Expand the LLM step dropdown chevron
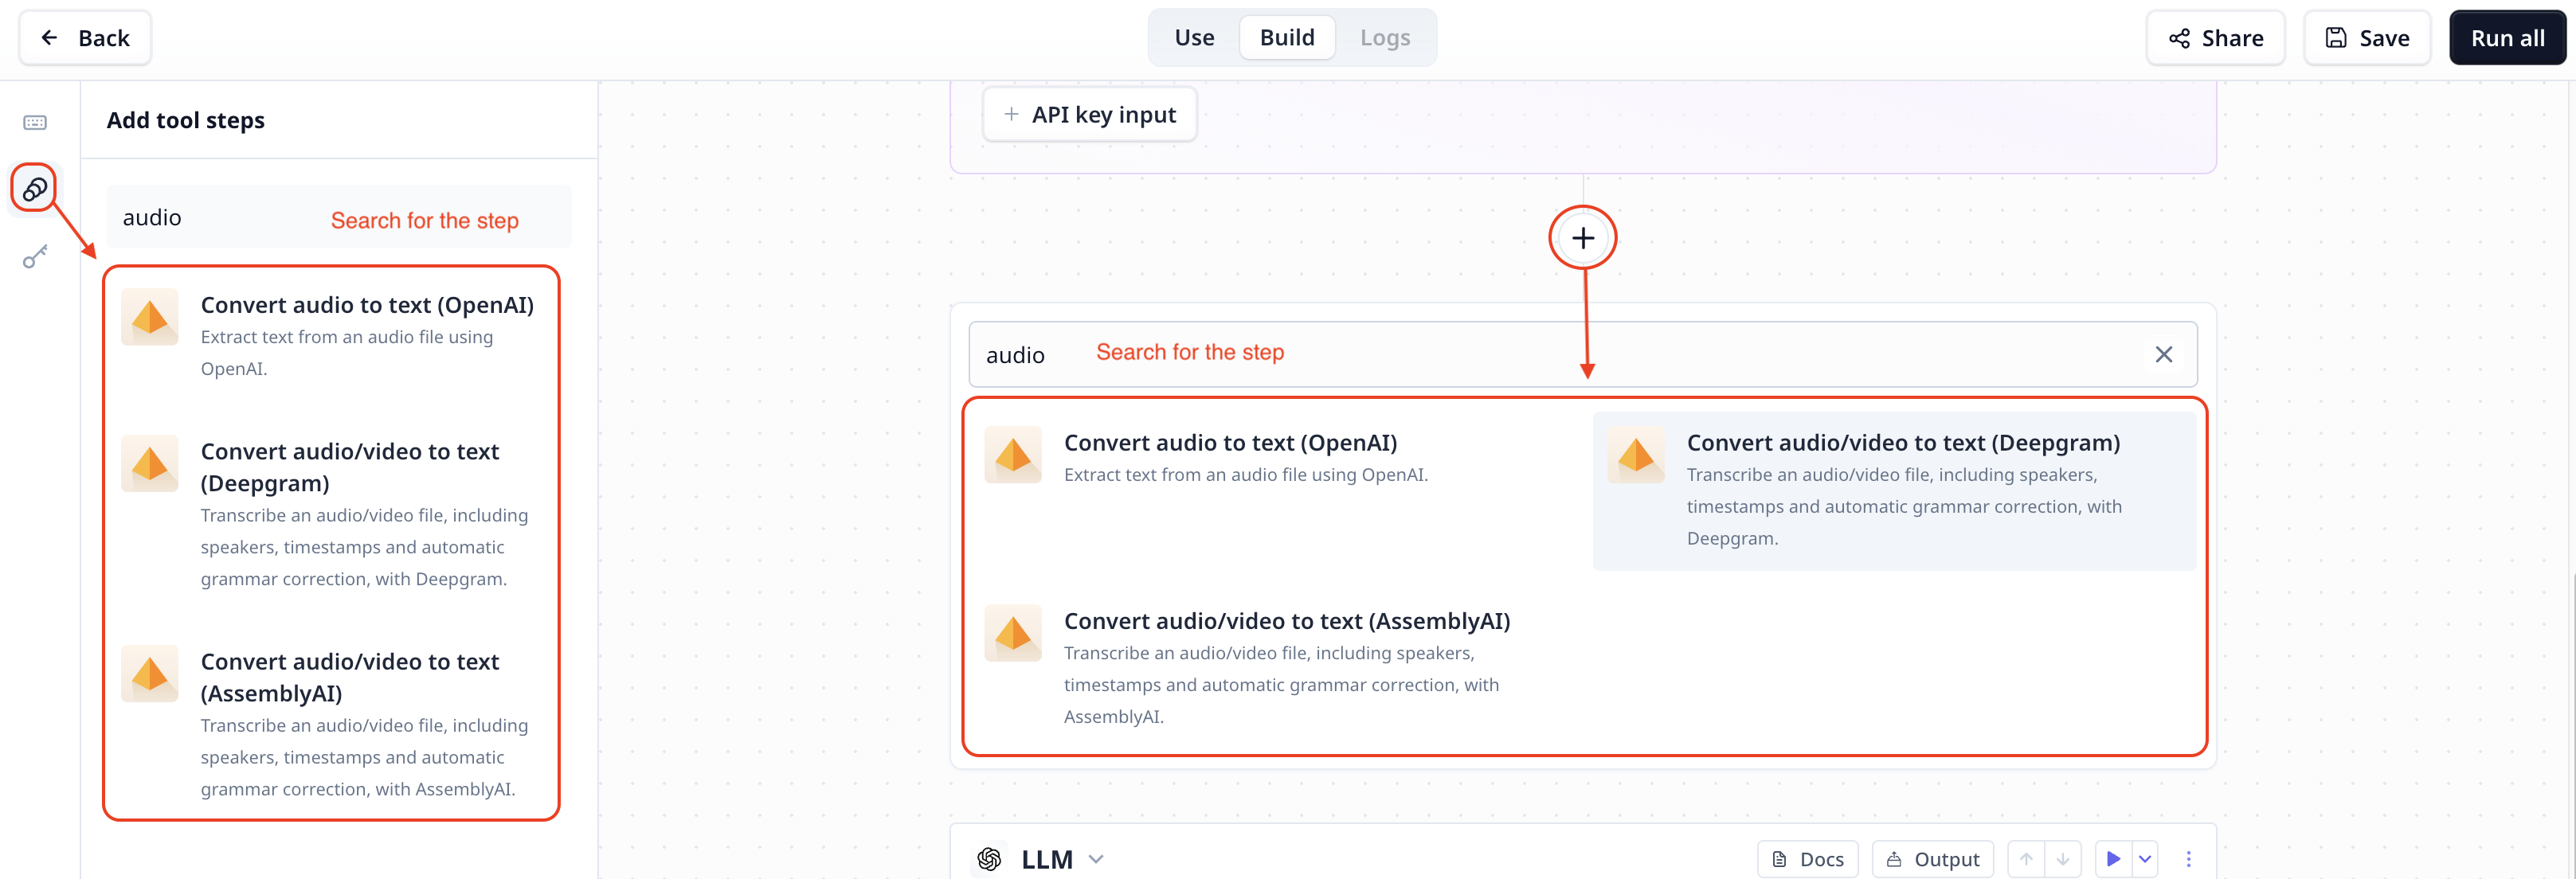Screen dimensions: 2576x879 [x=1096, y=859]
